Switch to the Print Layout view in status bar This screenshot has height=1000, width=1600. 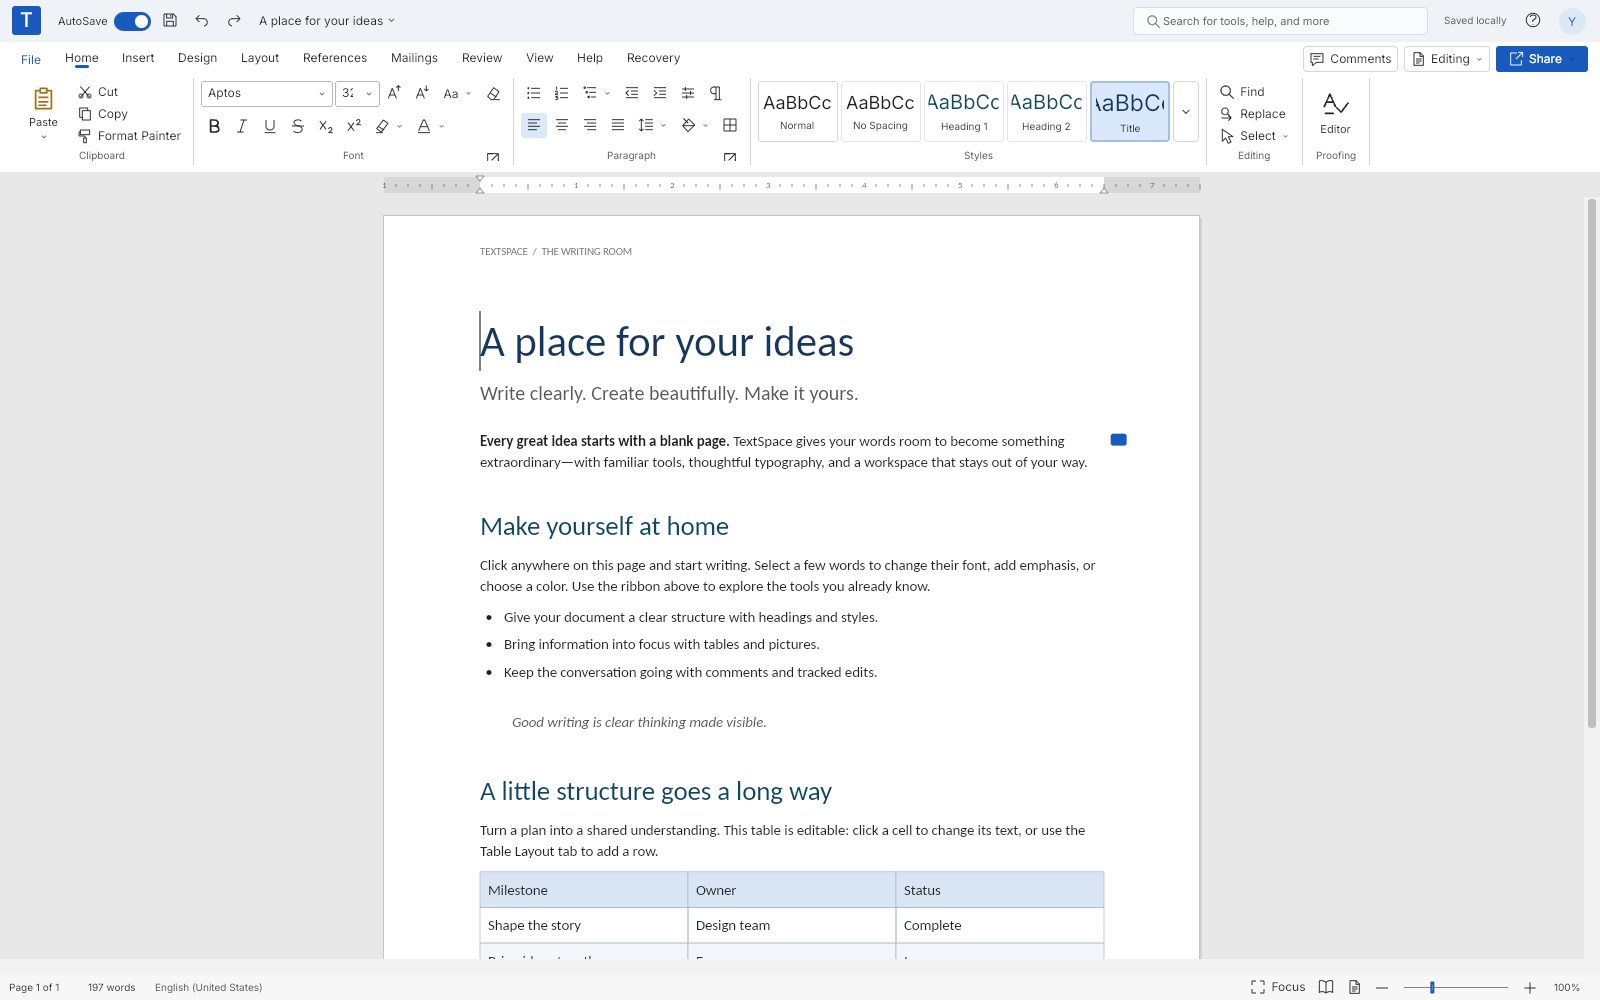(x=1354, y=987)
